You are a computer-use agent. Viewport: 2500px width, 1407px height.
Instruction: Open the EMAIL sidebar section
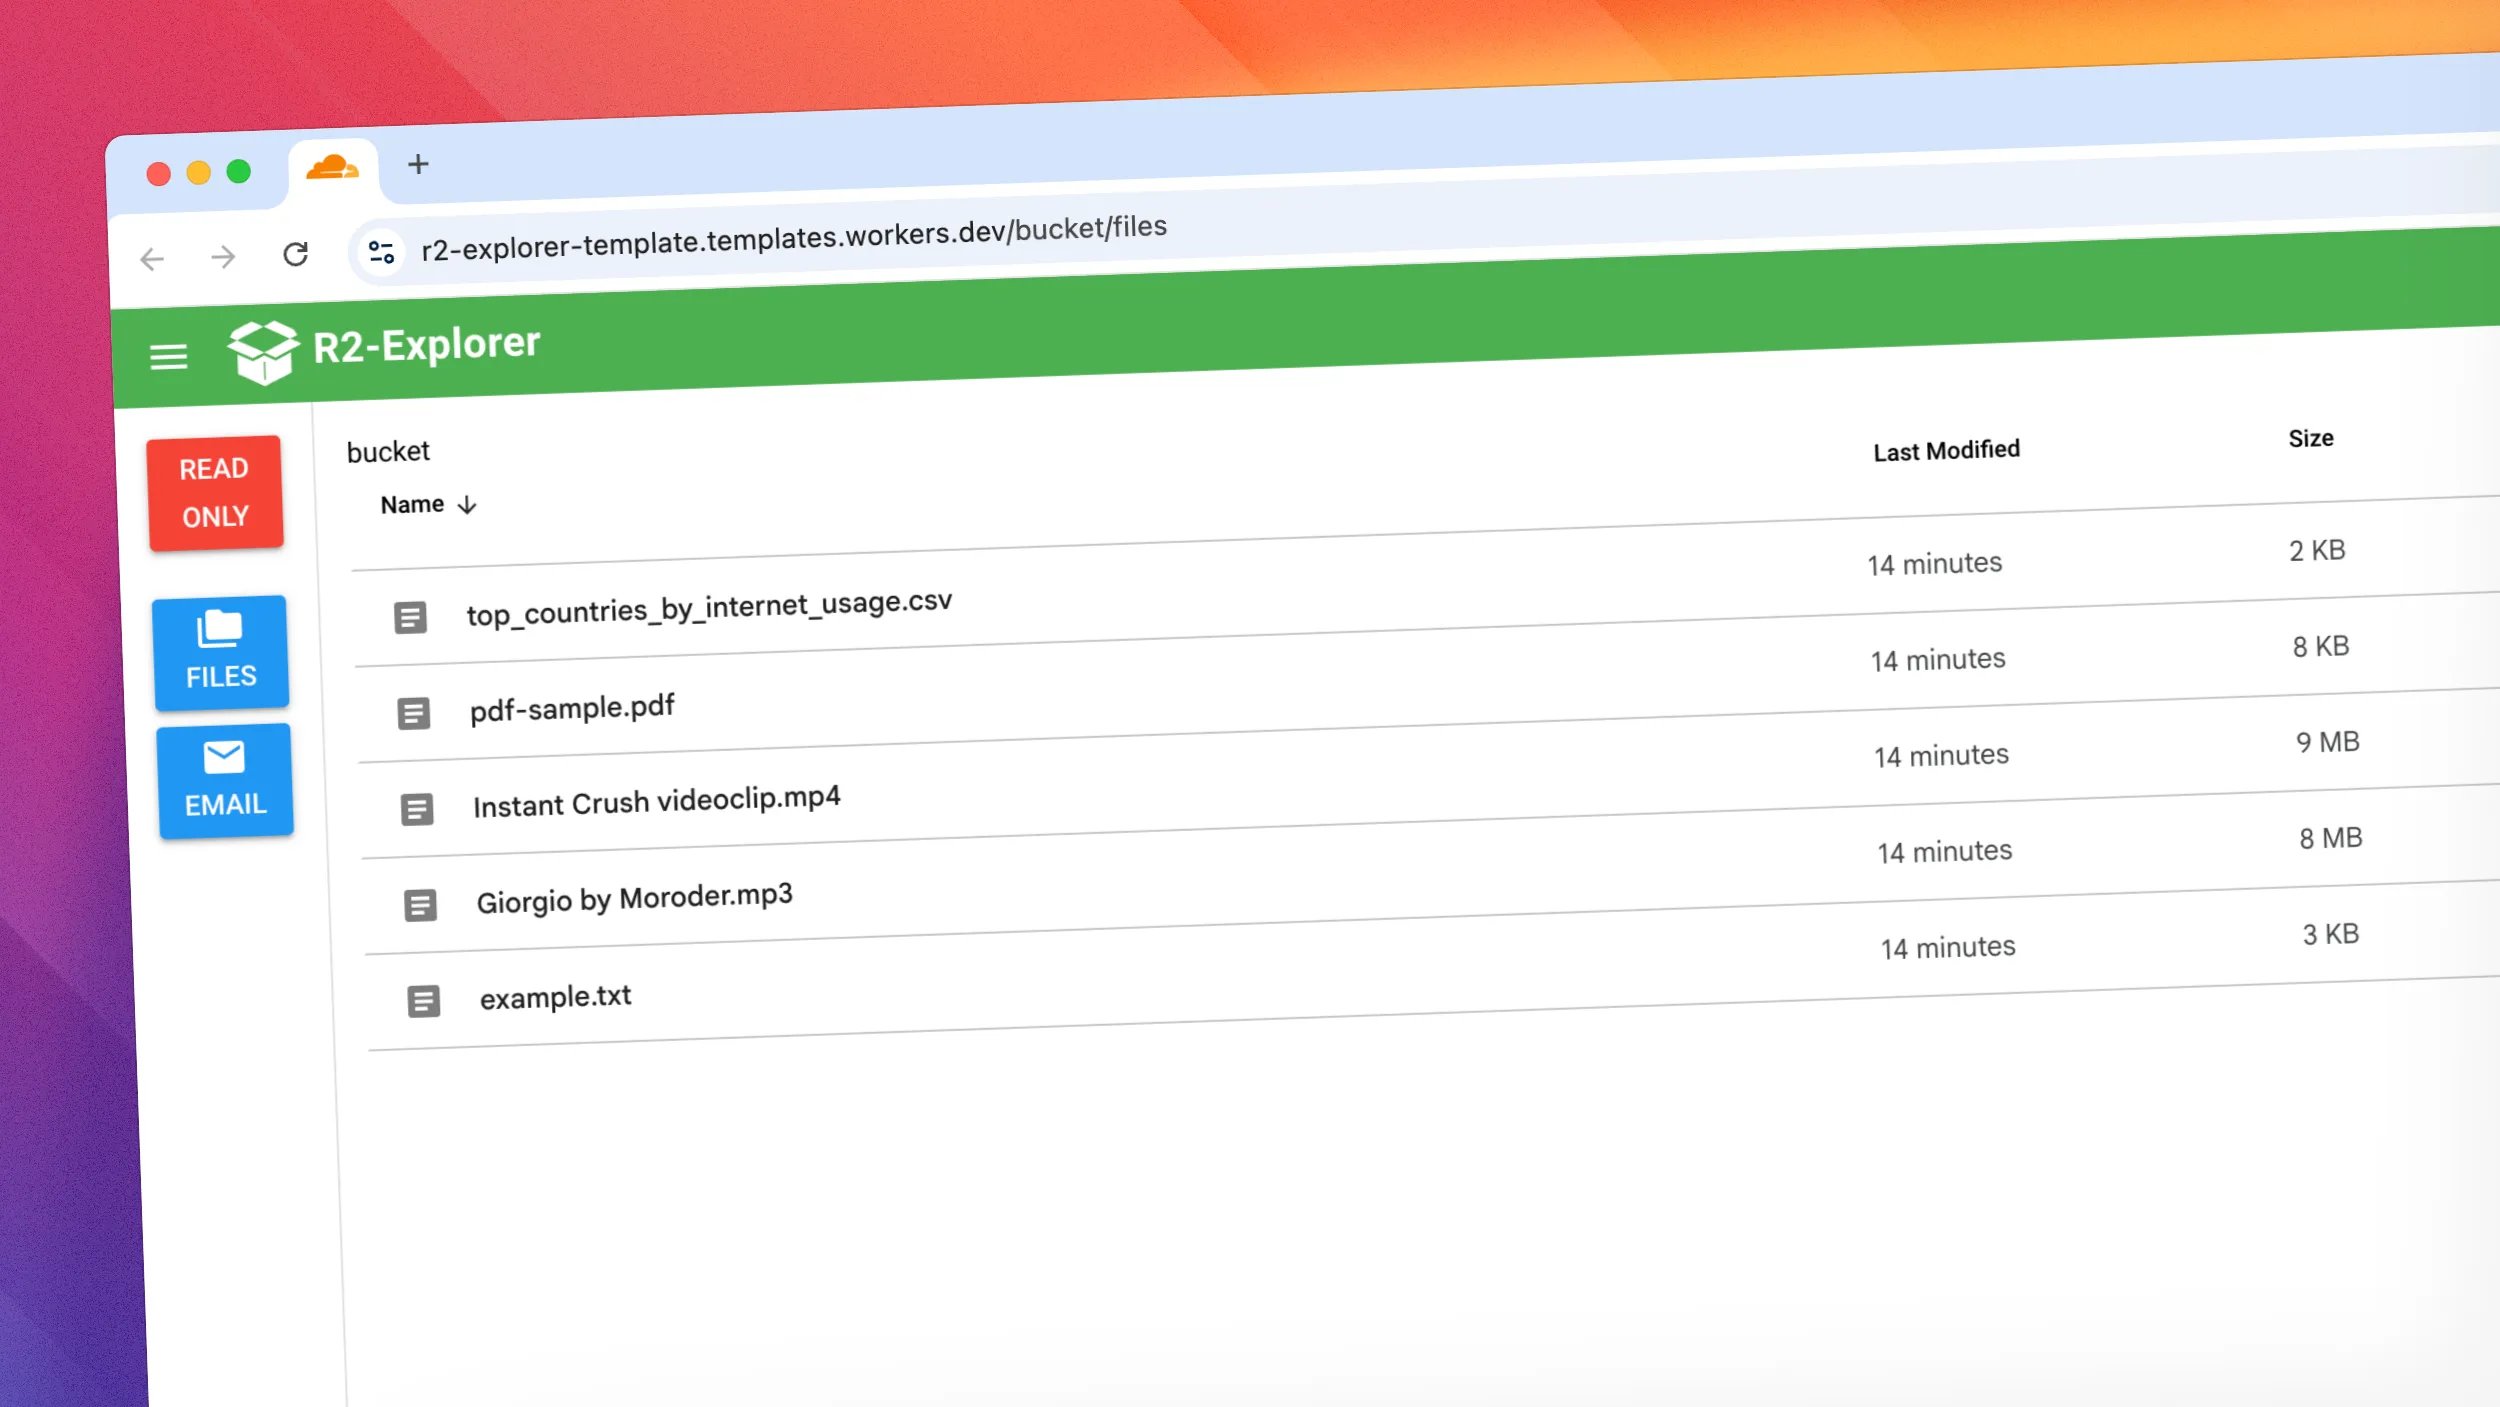point(225,780)
